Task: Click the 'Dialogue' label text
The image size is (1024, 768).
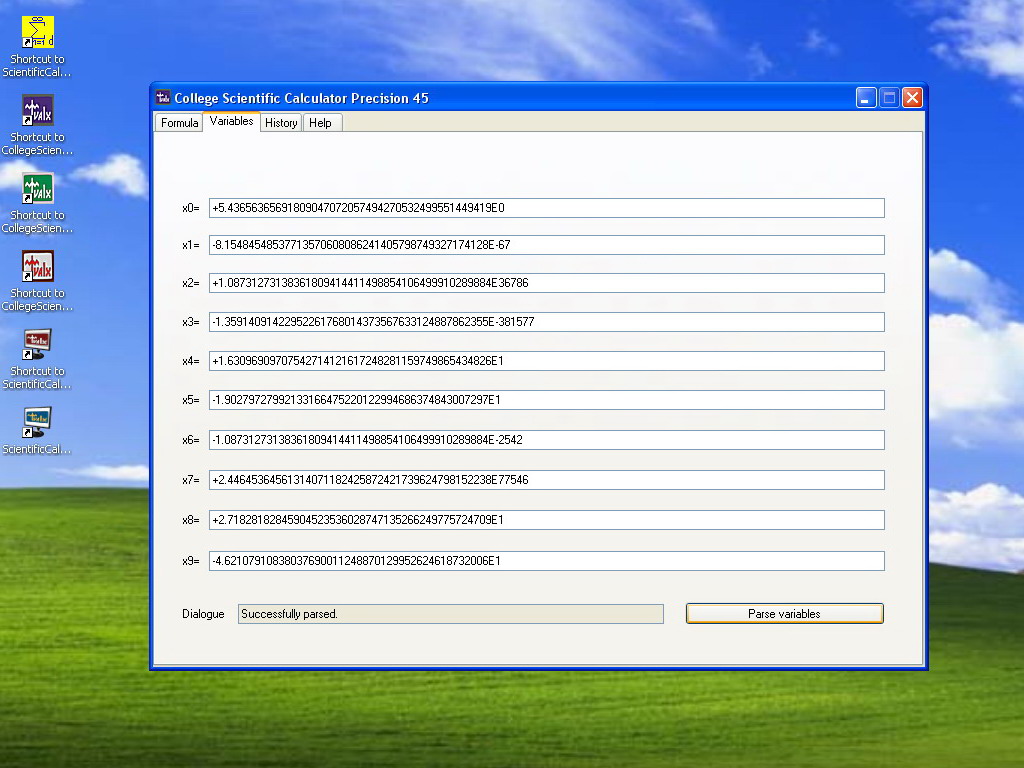Action: [203, 614]
